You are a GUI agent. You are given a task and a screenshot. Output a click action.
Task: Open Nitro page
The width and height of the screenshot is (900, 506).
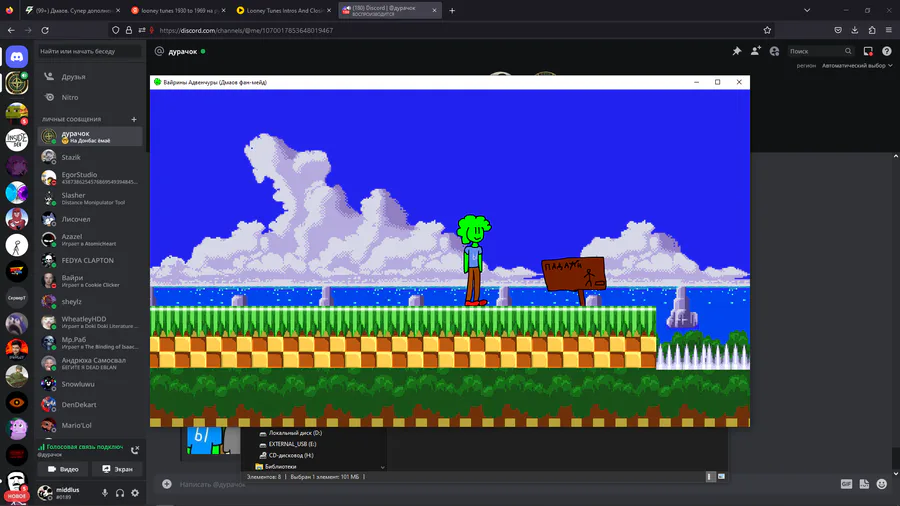90,97
